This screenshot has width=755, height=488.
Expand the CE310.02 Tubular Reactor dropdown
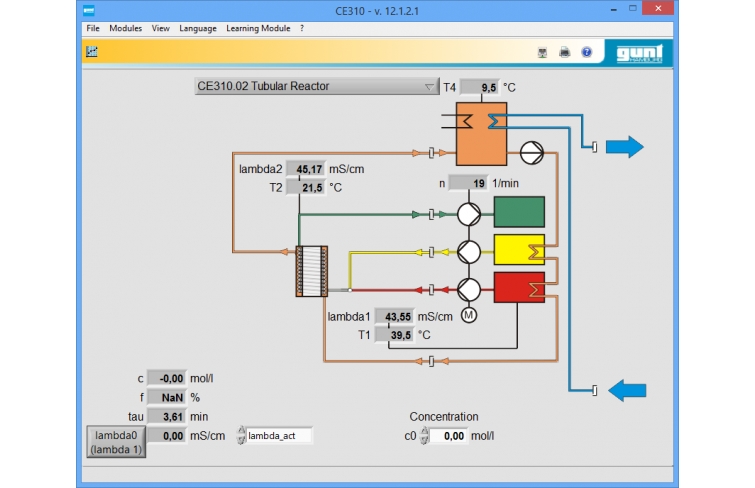[x=317, y=86]
